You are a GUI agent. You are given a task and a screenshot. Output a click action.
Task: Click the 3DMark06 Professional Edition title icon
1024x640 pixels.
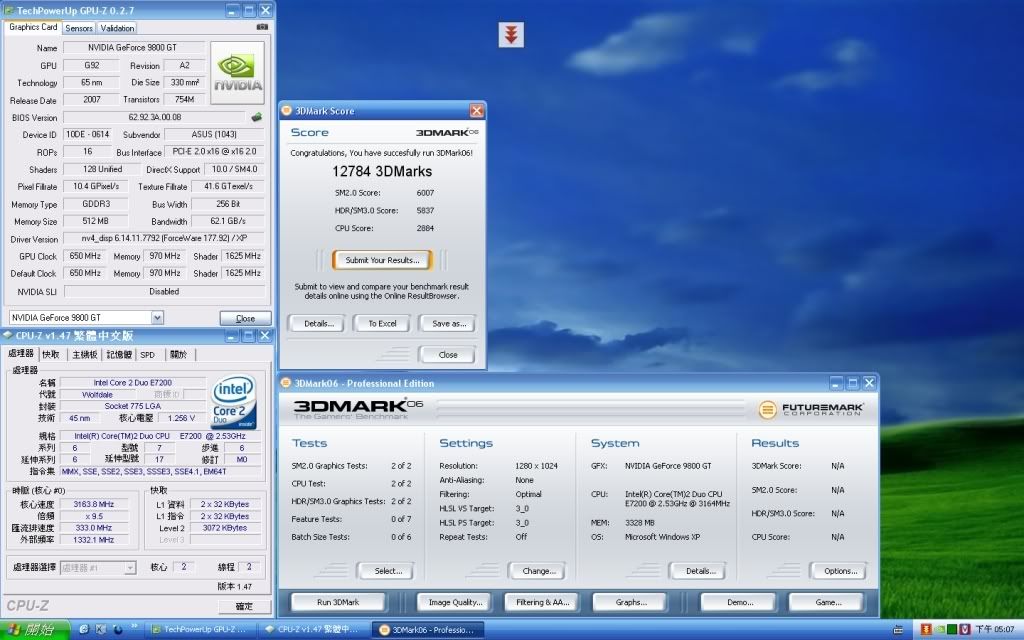[x=286, y=383]
